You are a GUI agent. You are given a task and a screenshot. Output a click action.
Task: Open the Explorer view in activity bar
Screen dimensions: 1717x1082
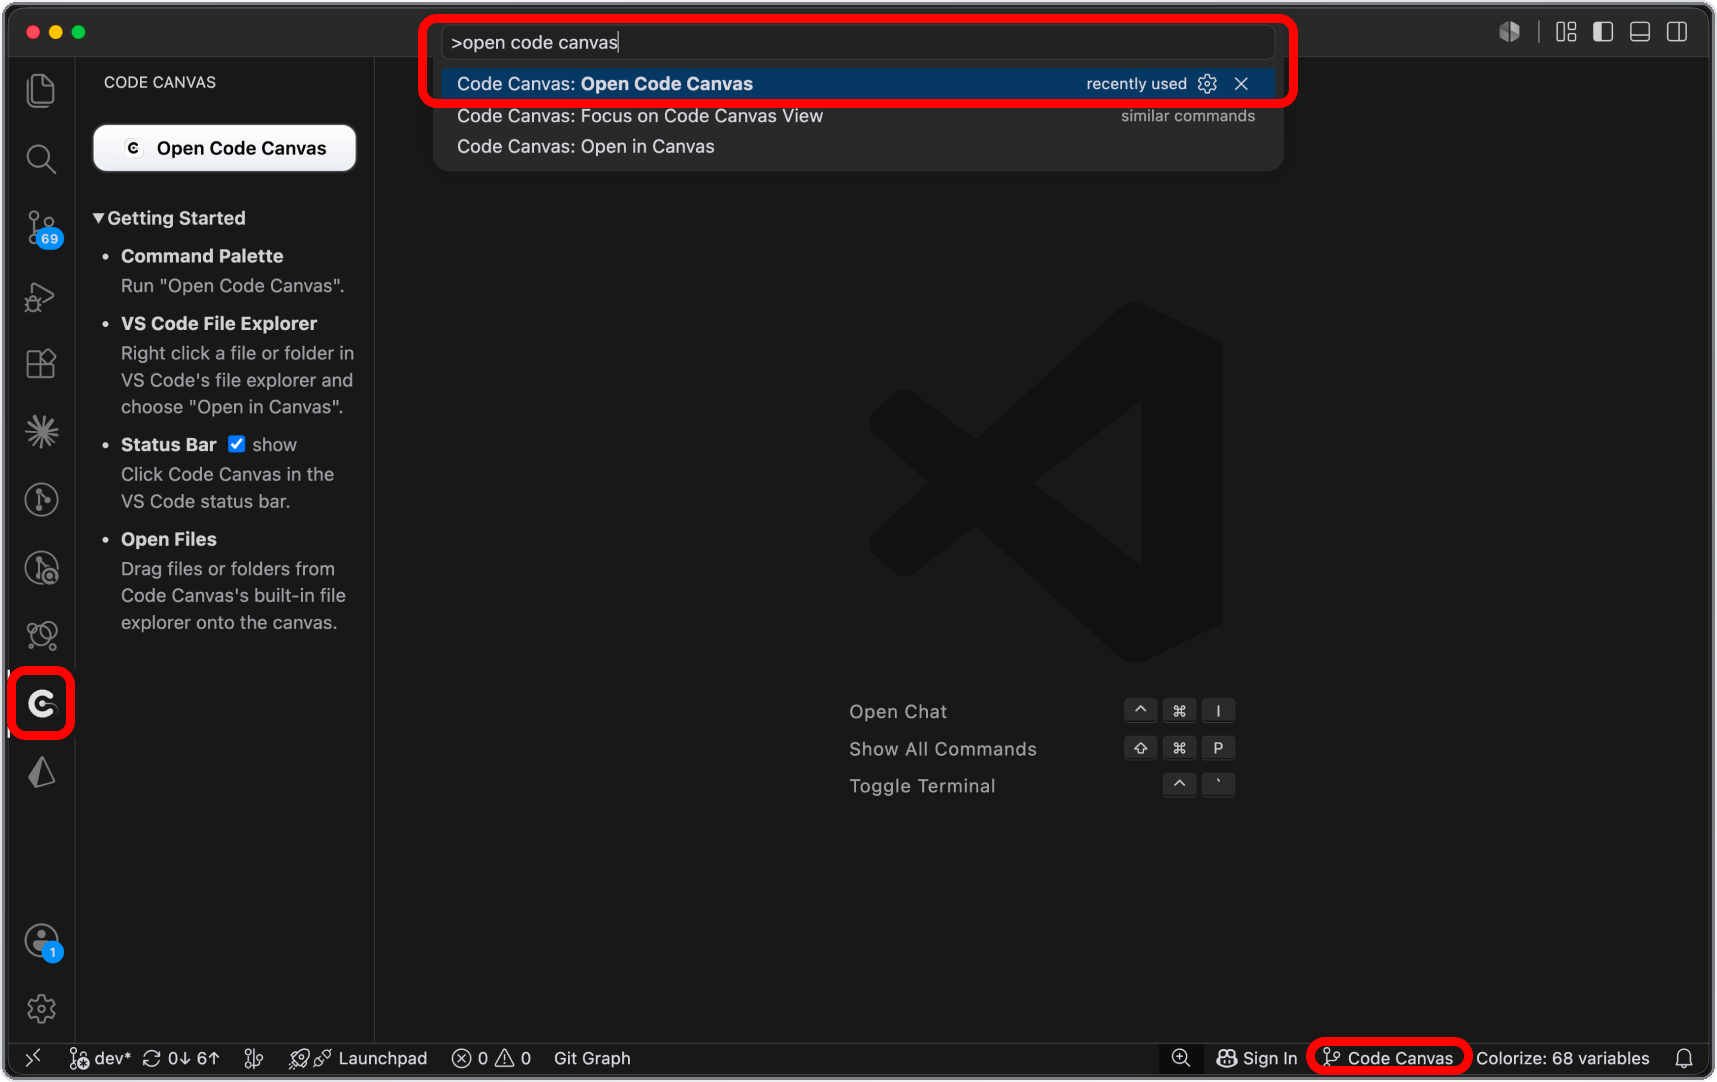pos(41,91)
